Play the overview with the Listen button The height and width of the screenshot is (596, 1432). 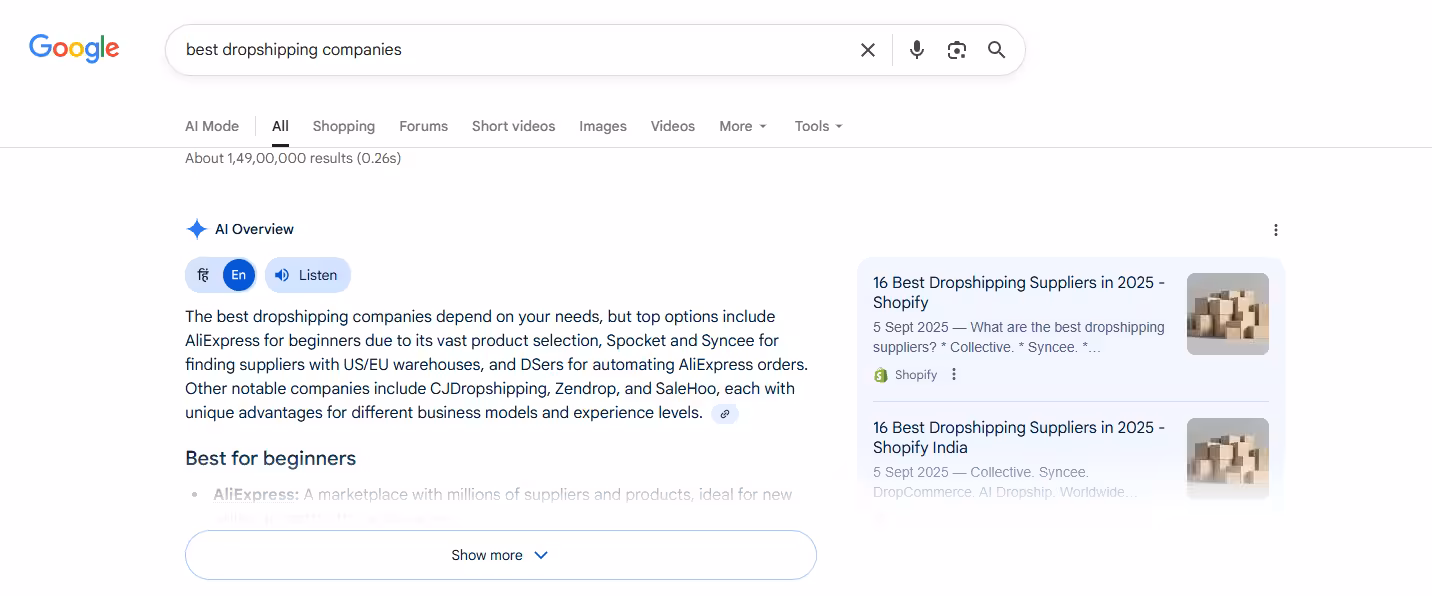pos(308,275)
